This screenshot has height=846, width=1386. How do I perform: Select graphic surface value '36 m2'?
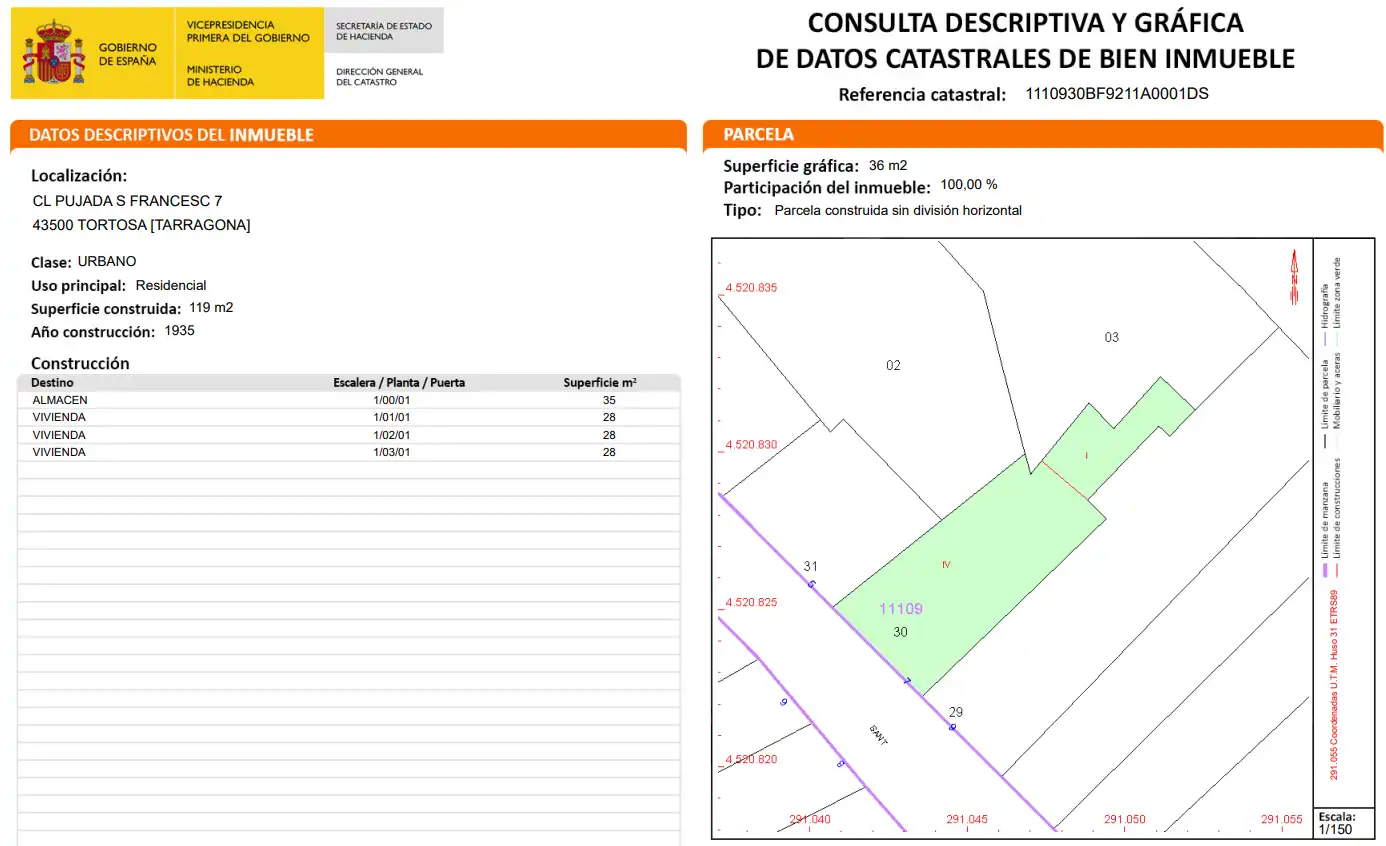pyautogui.click(x=888, y=165)
